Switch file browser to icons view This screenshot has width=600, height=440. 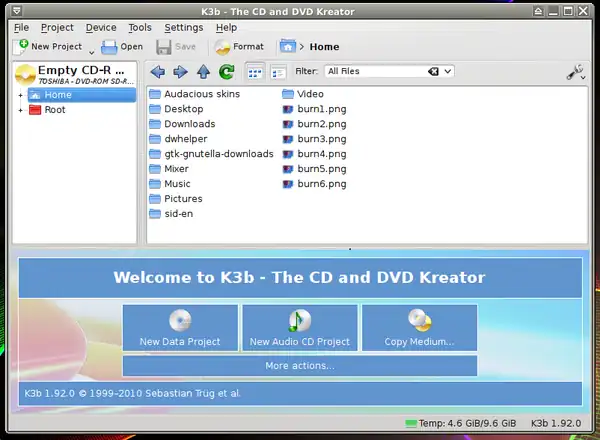(x=255, y=72)
